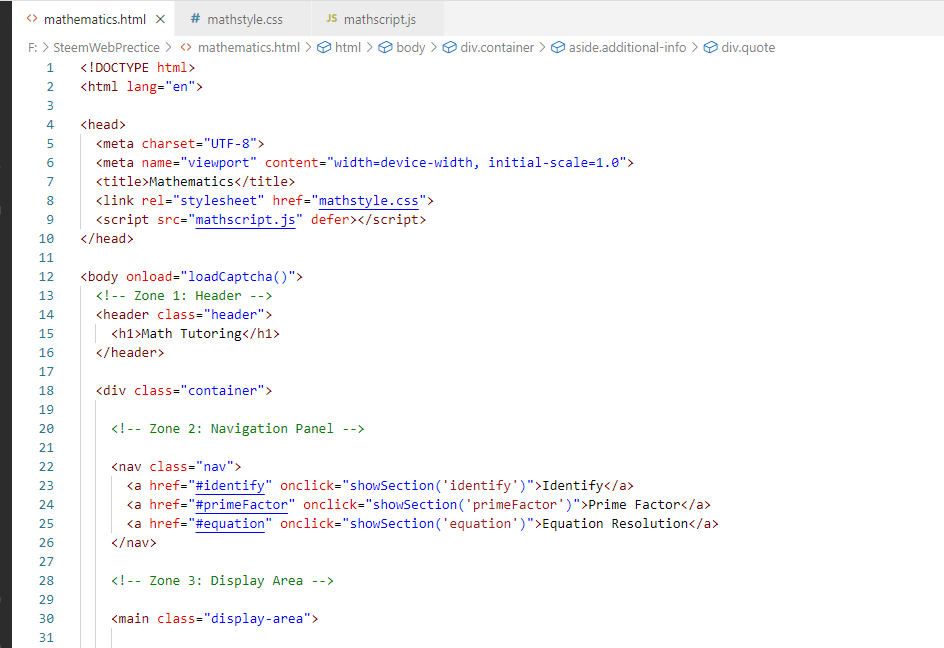Open the mathscript.js tab
Viewport: 944px width, 648px height.
click(x=379, y=19)
